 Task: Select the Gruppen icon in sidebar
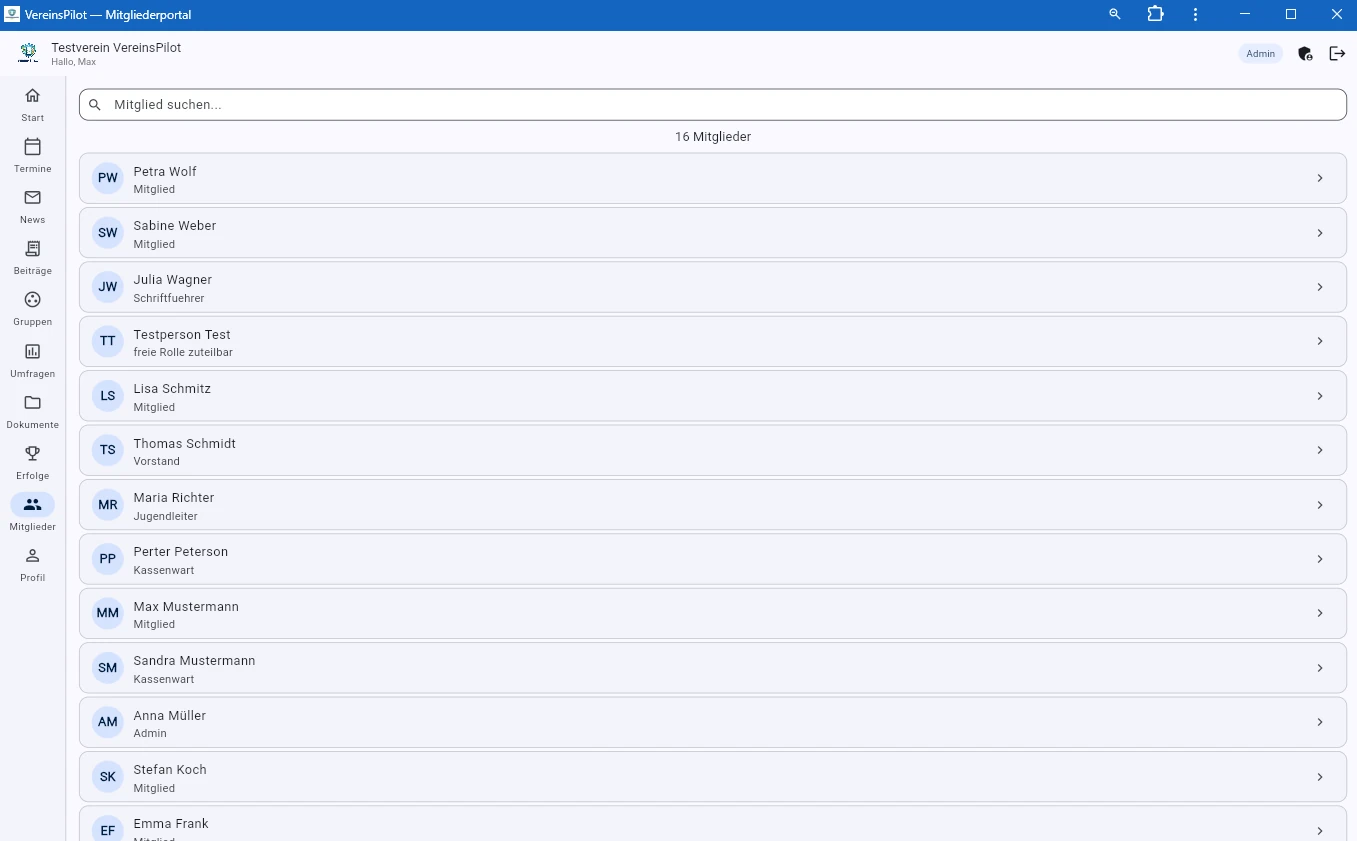[32, 300]
